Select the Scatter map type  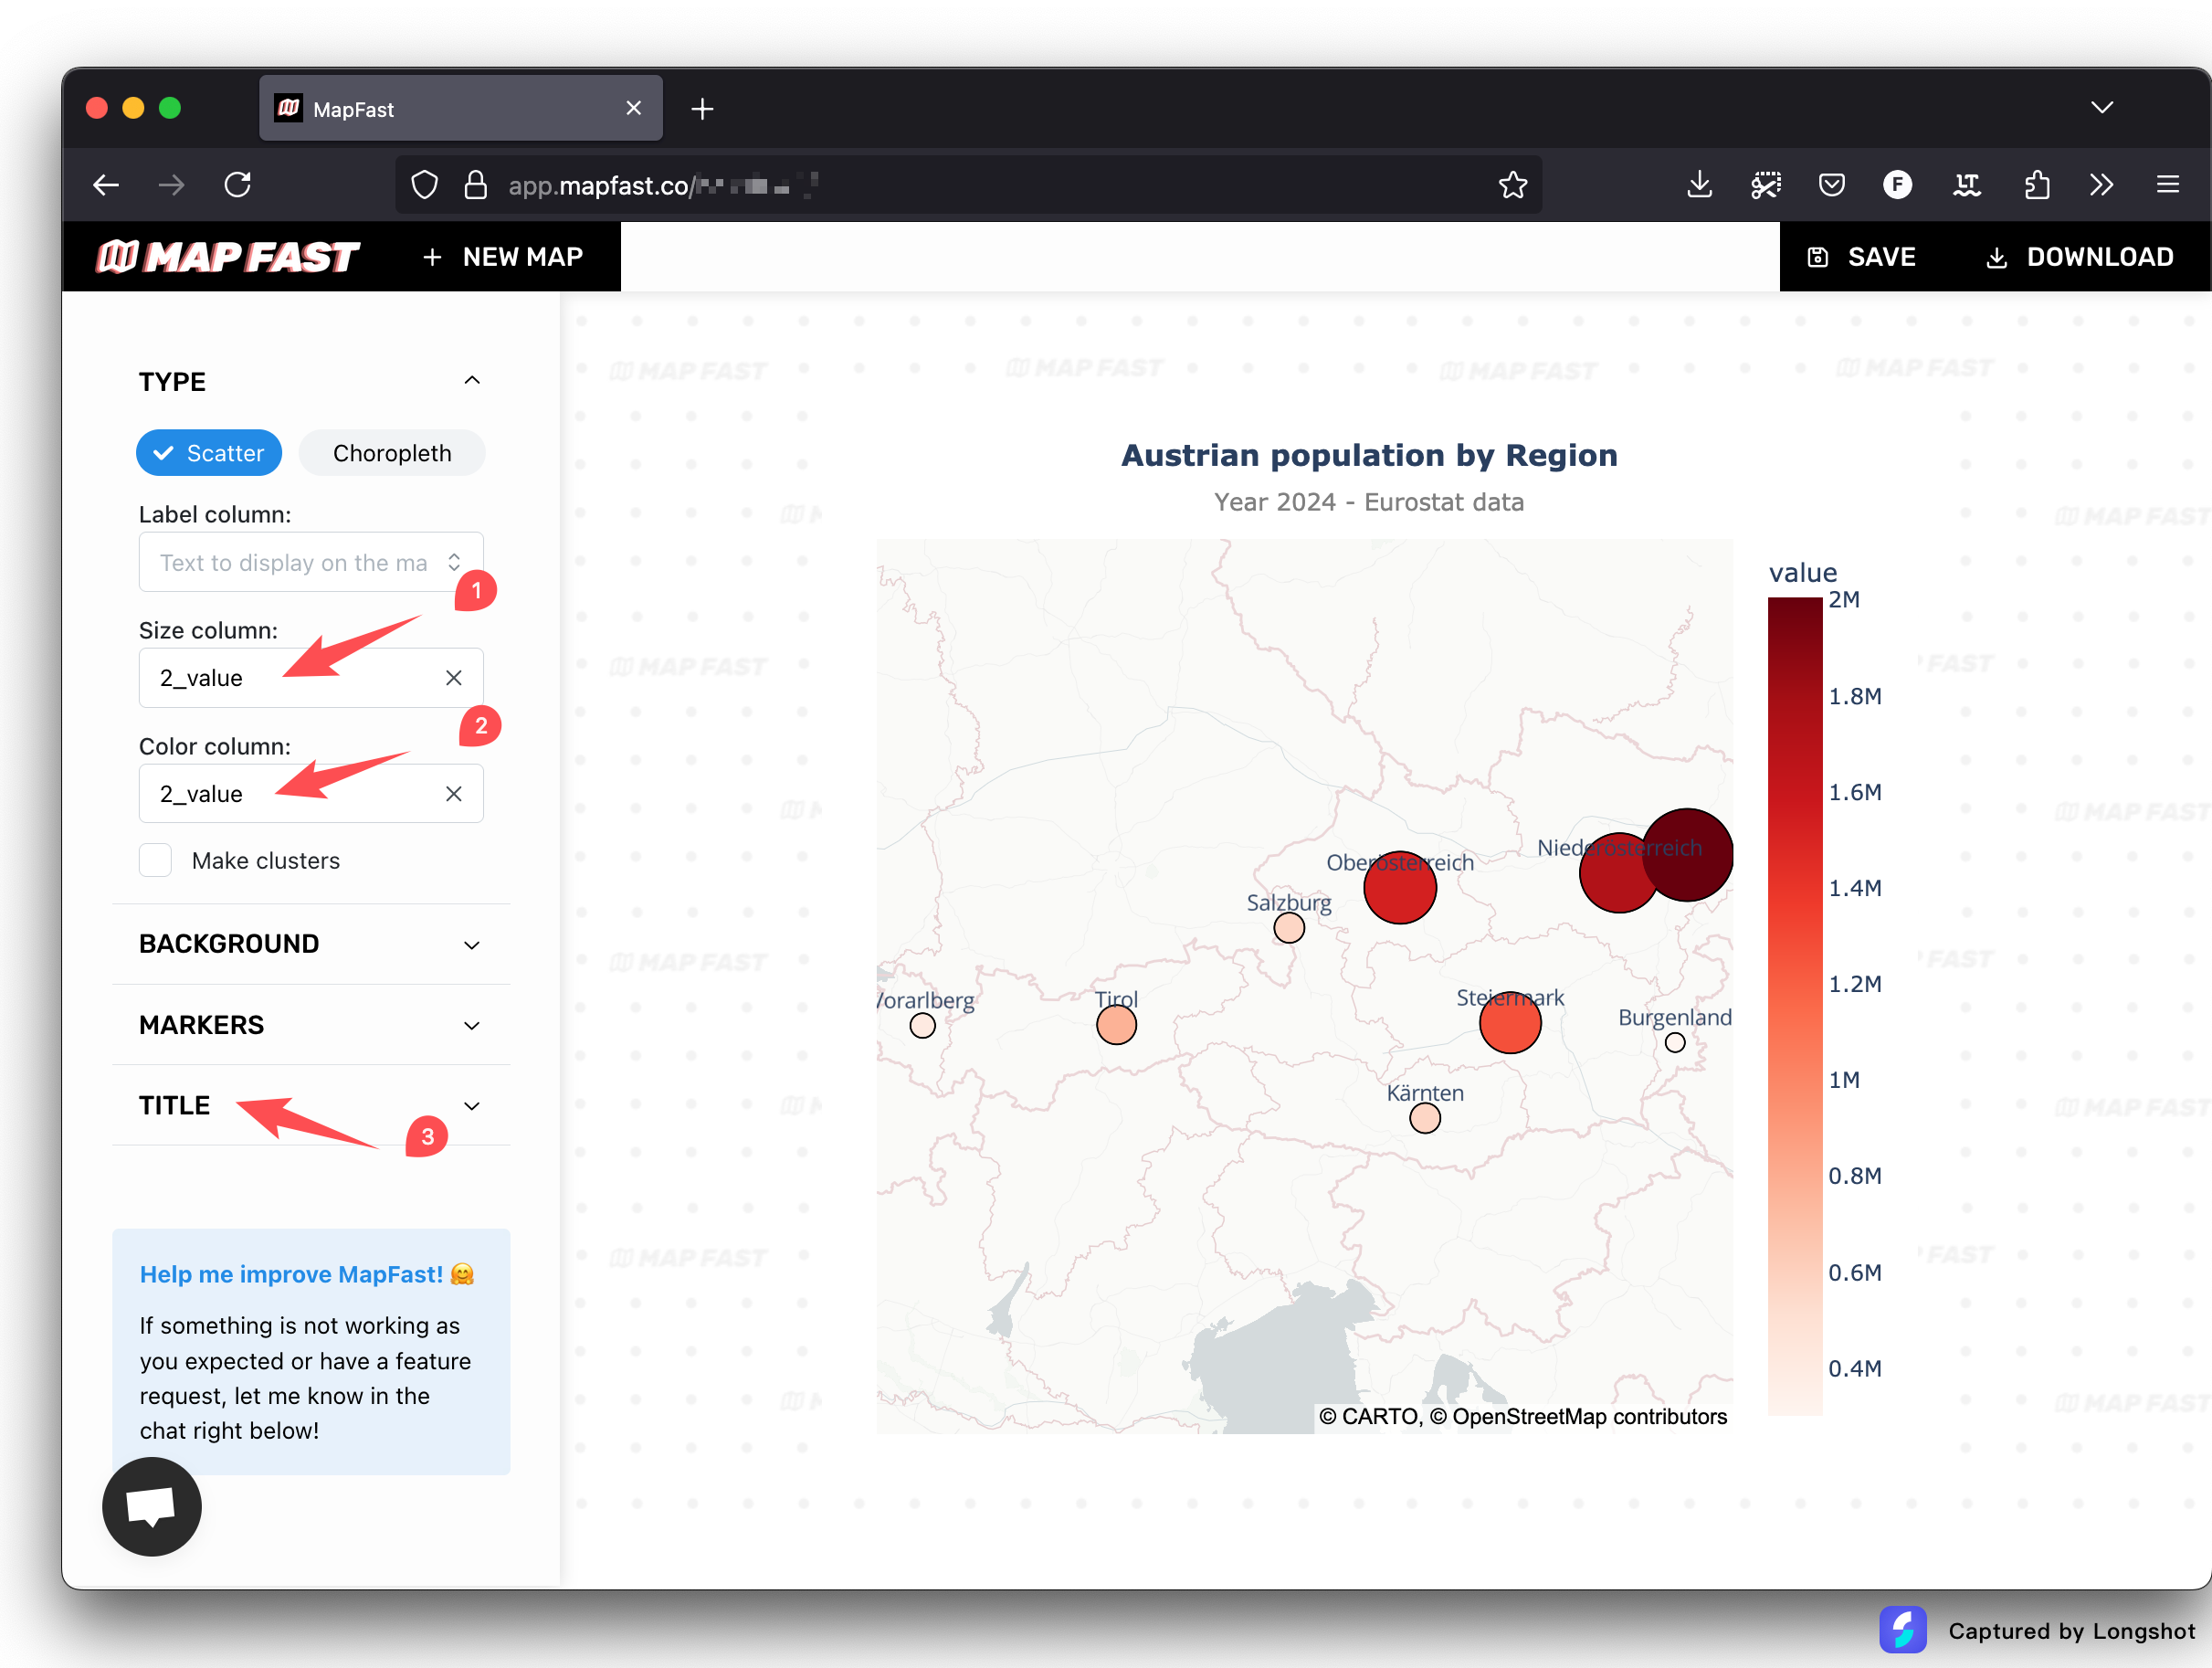click(x=209, y=453)
